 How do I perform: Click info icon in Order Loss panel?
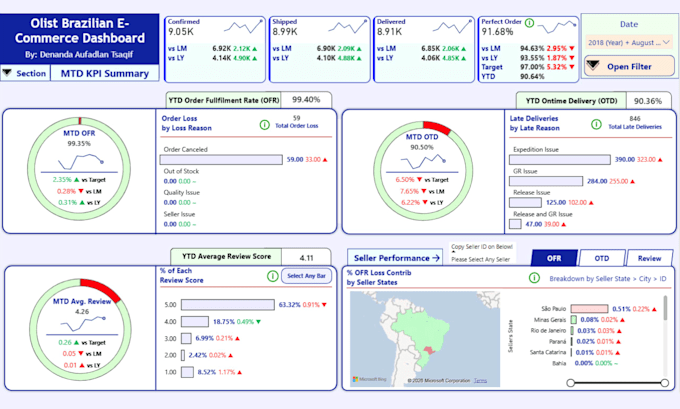tap(265, 125)
